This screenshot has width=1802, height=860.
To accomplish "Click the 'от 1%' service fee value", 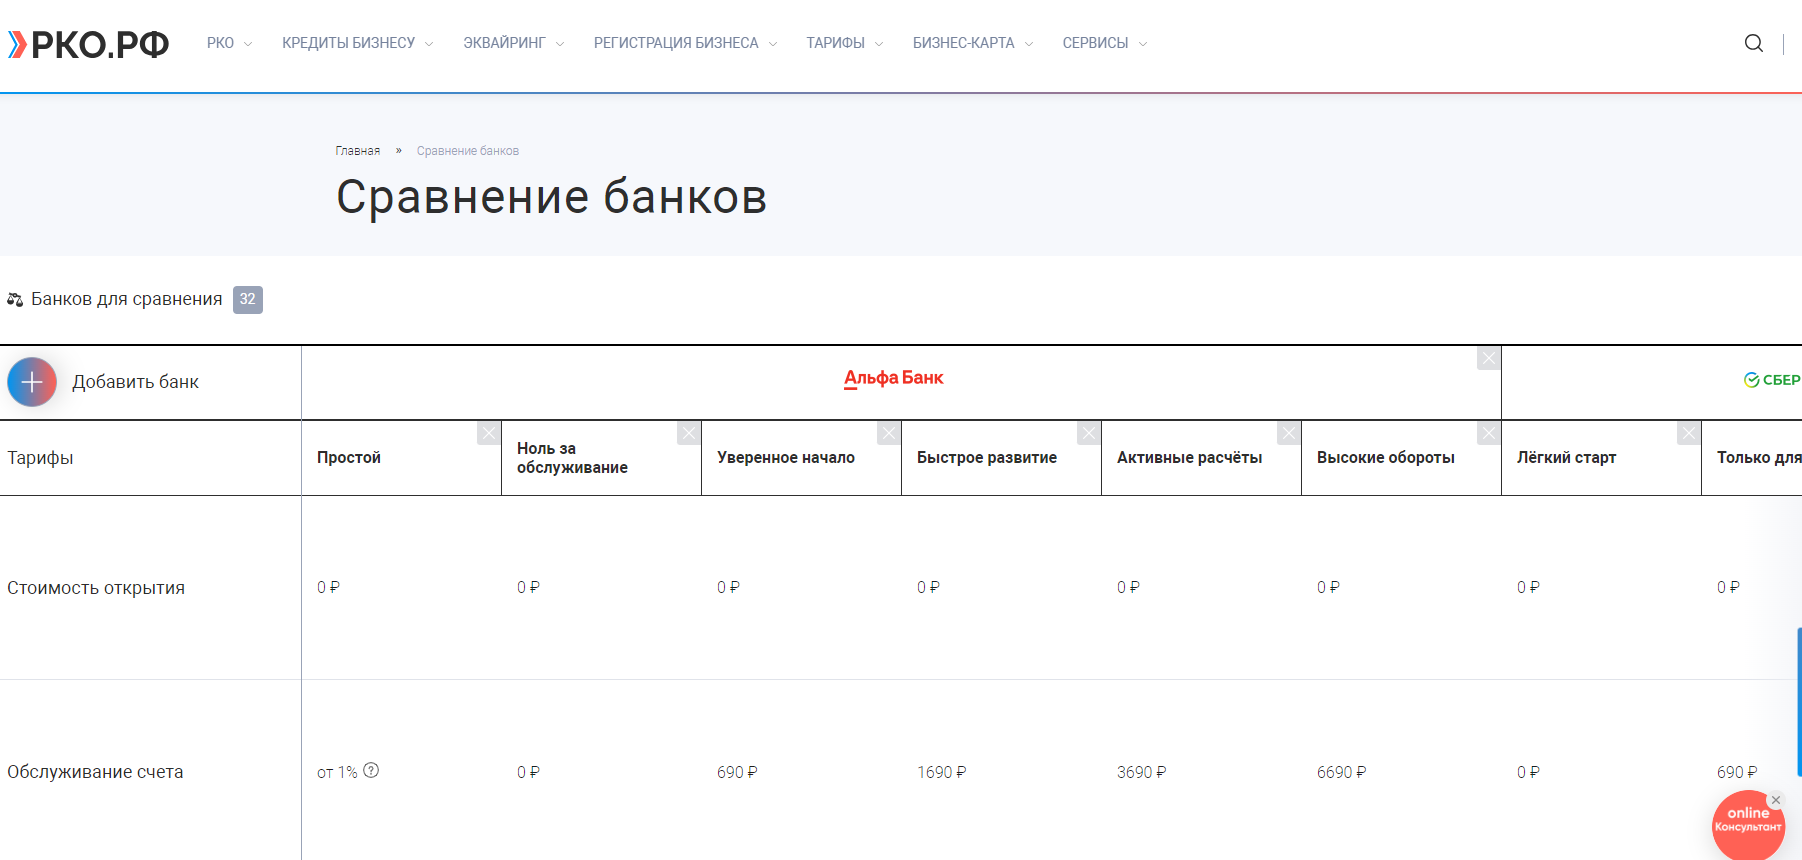I will 337,772.
